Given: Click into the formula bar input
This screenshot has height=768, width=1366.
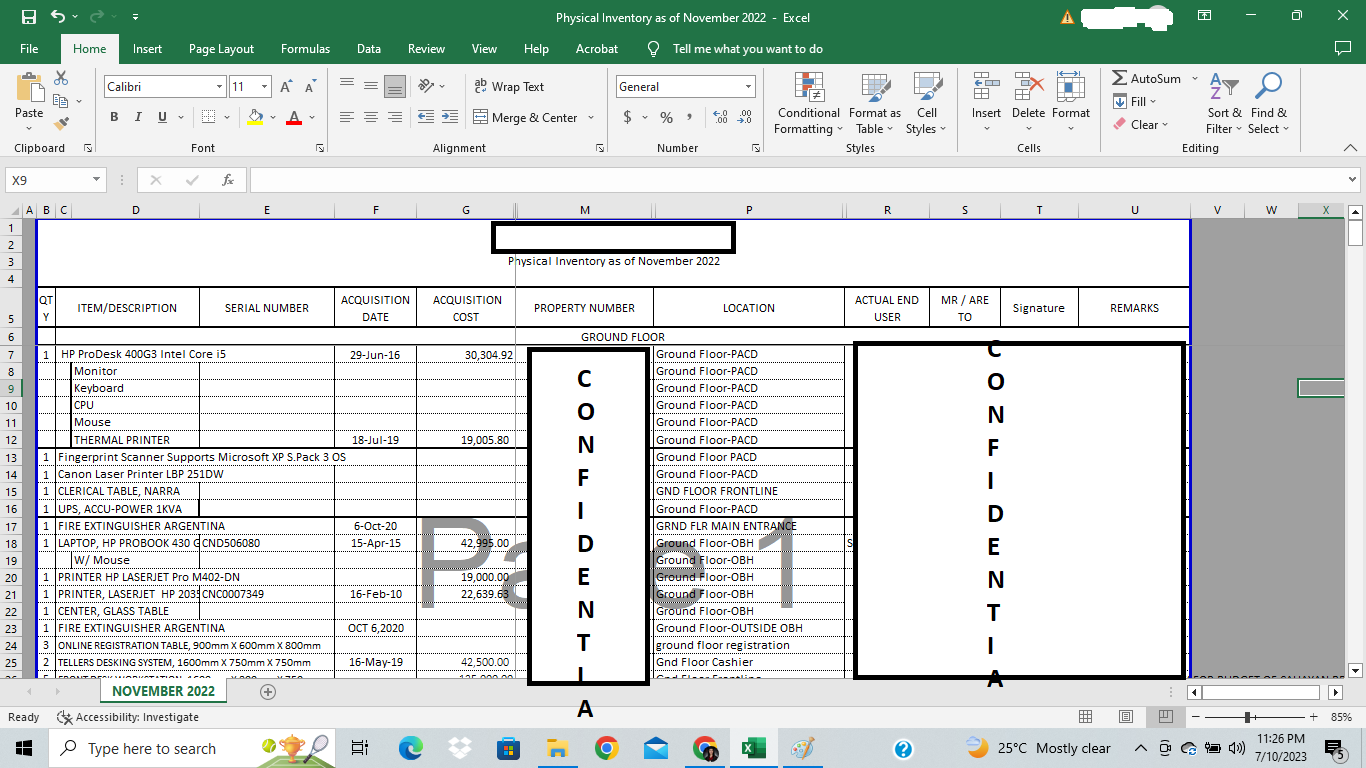Looking at the screenshot, I should (x=795, y=180).
